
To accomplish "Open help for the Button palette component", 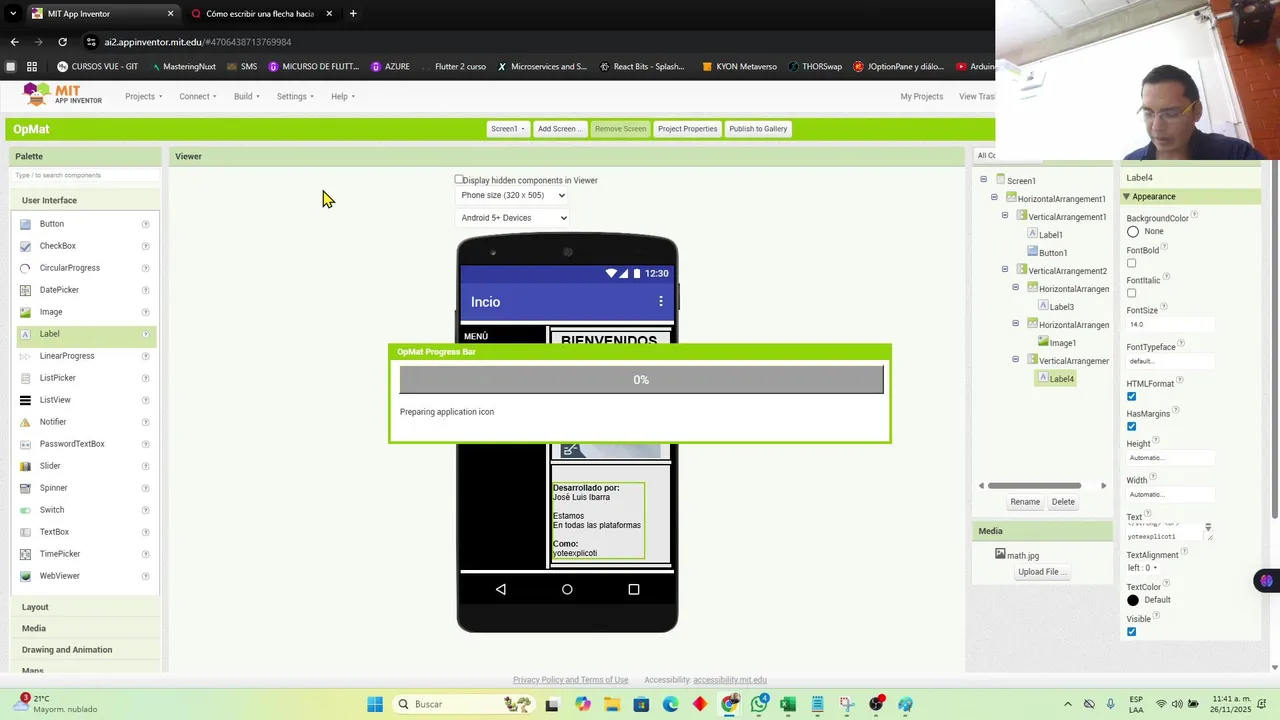I will [x=146, y=224].
